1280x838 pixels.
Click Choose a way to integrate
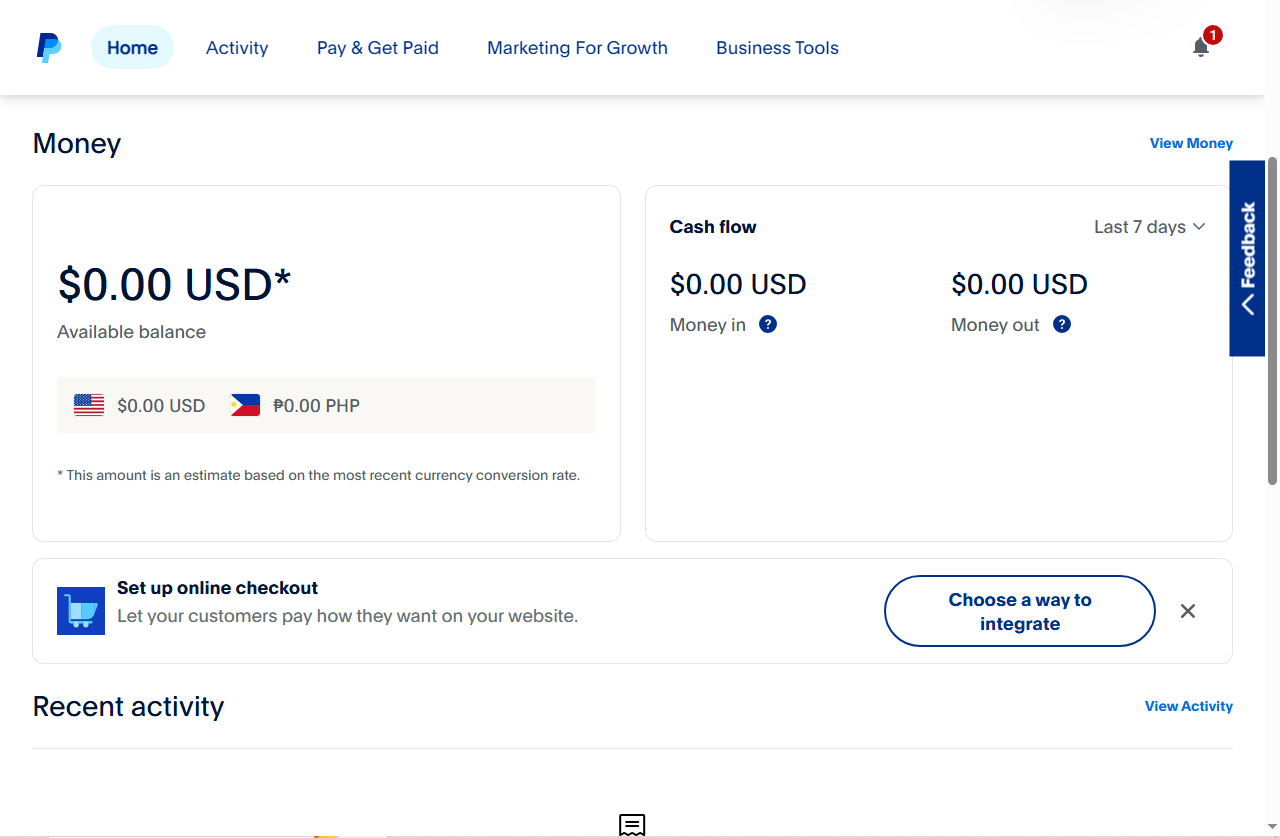click(x=1020, y=611)
